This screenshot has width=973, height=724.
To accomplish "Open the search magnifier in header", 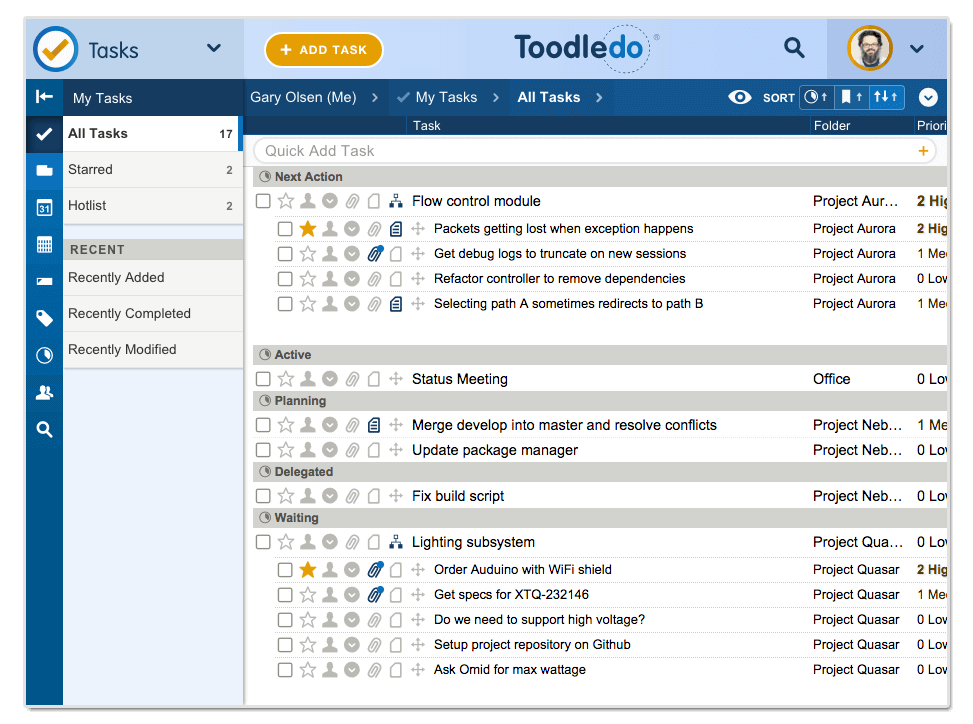I will pos(794,47).
